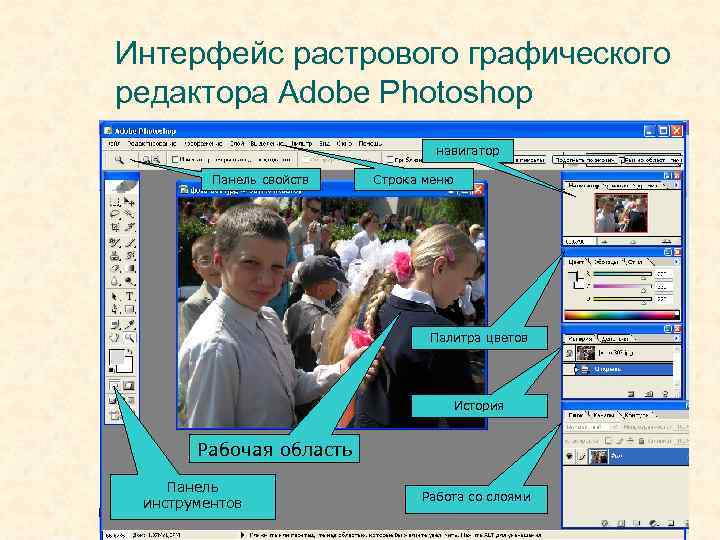720x540 pixels.
Task: Switch to Quick Mask mode in toolbox
Action: (129, 386)
